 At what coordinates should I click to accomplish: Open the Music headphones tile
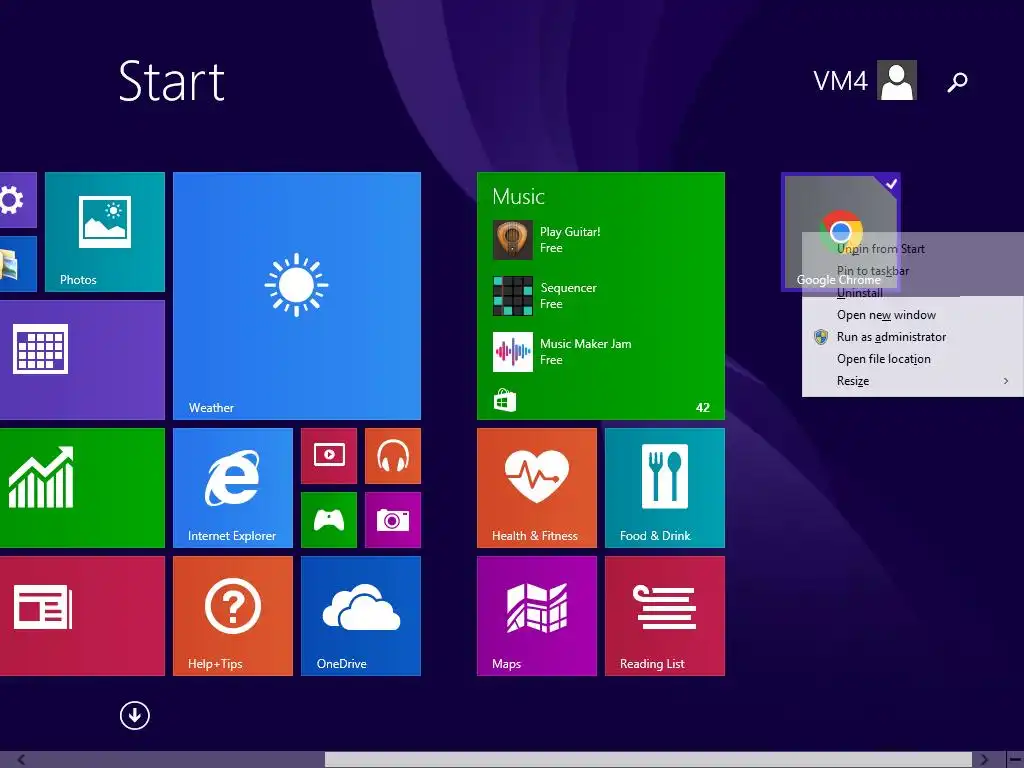coord(392,456)
